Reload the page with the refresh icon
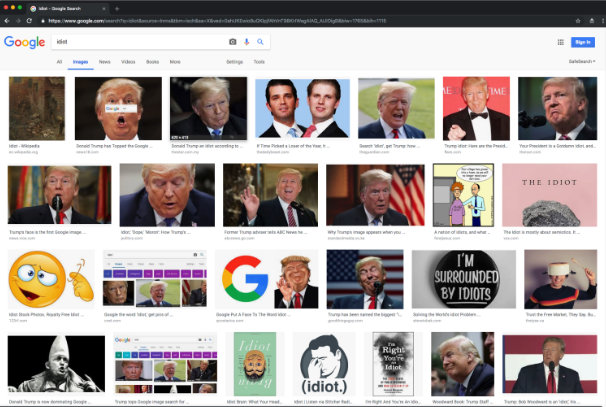The image size is (606, 407). click(x=29, y=21)
